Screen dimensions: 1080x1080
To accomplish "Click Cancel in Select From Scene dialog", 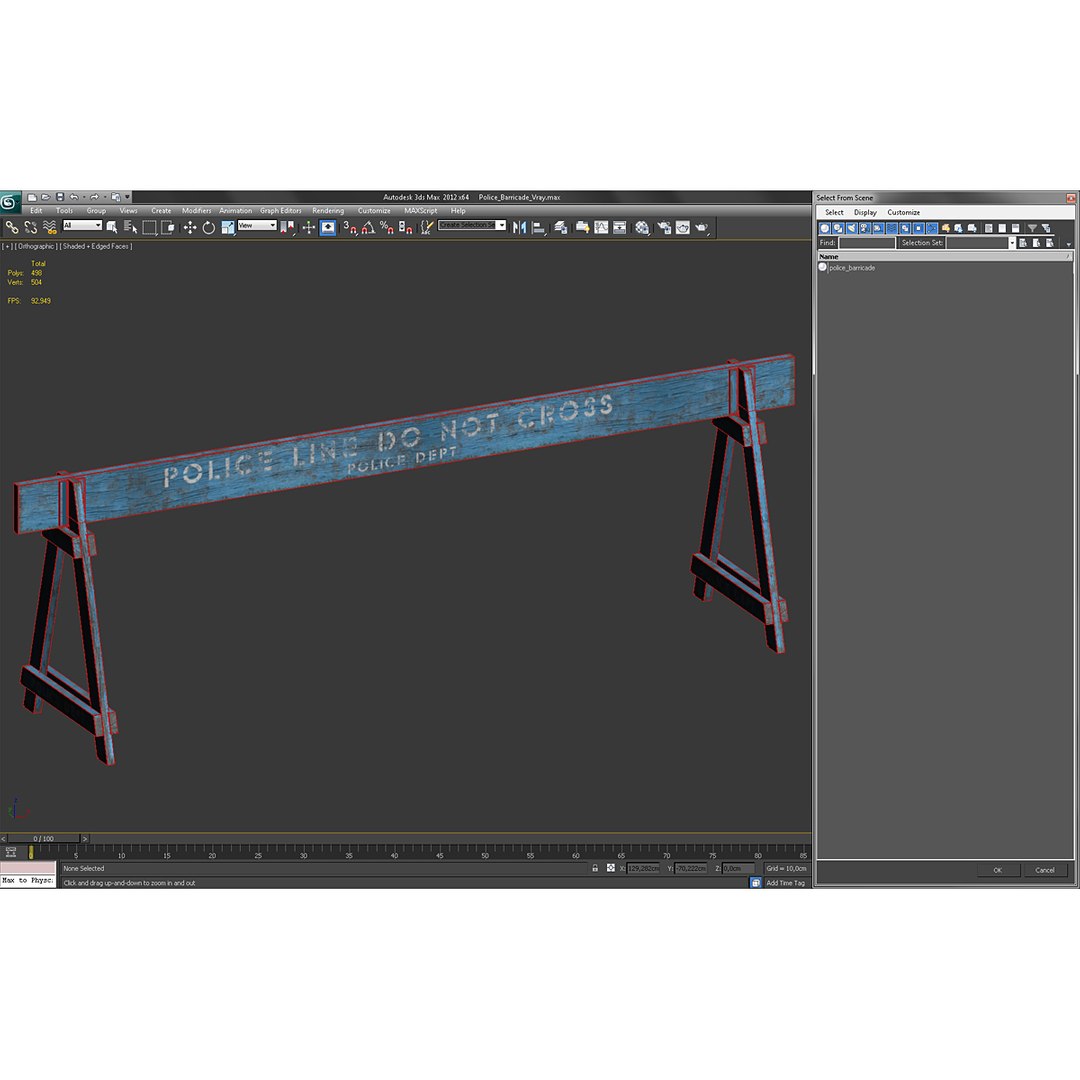I will 1045,870.
